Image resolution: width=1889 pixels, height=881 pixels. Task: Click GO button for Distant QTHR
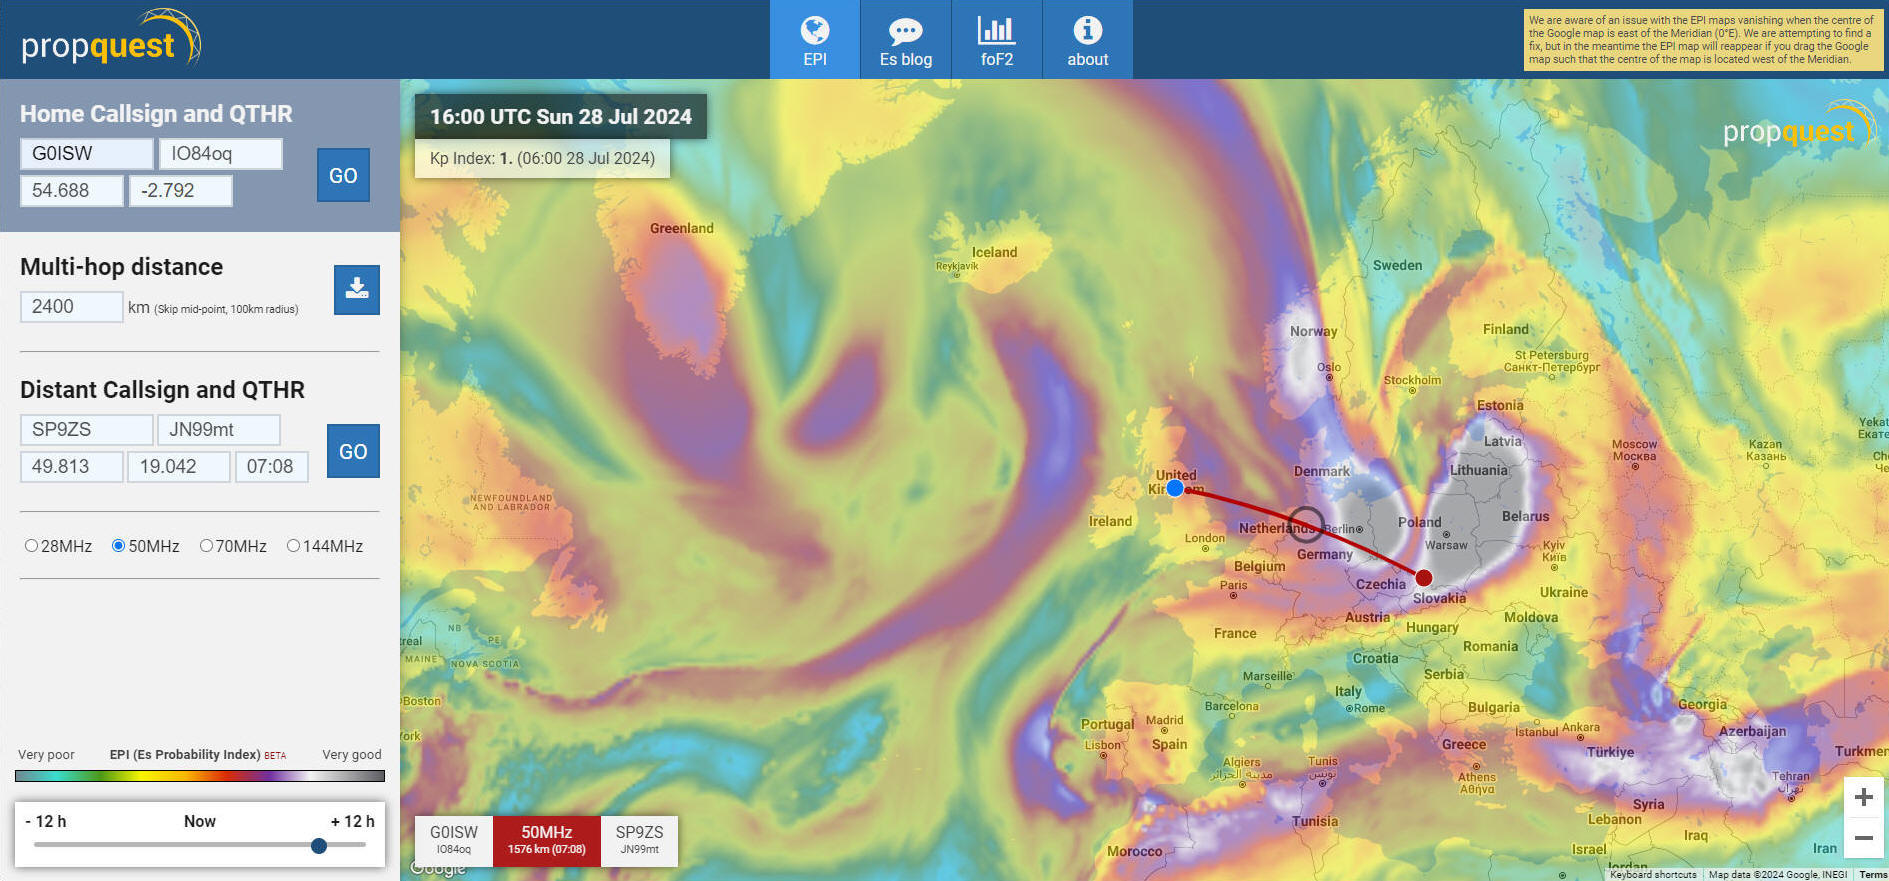pos(353,451)
